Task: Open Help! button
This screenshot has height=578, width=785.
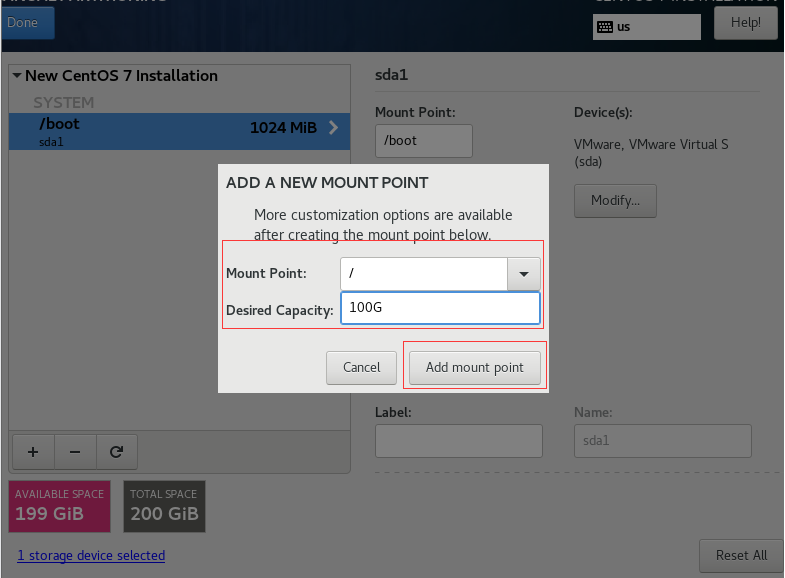Action: click(x=745, y=23)
